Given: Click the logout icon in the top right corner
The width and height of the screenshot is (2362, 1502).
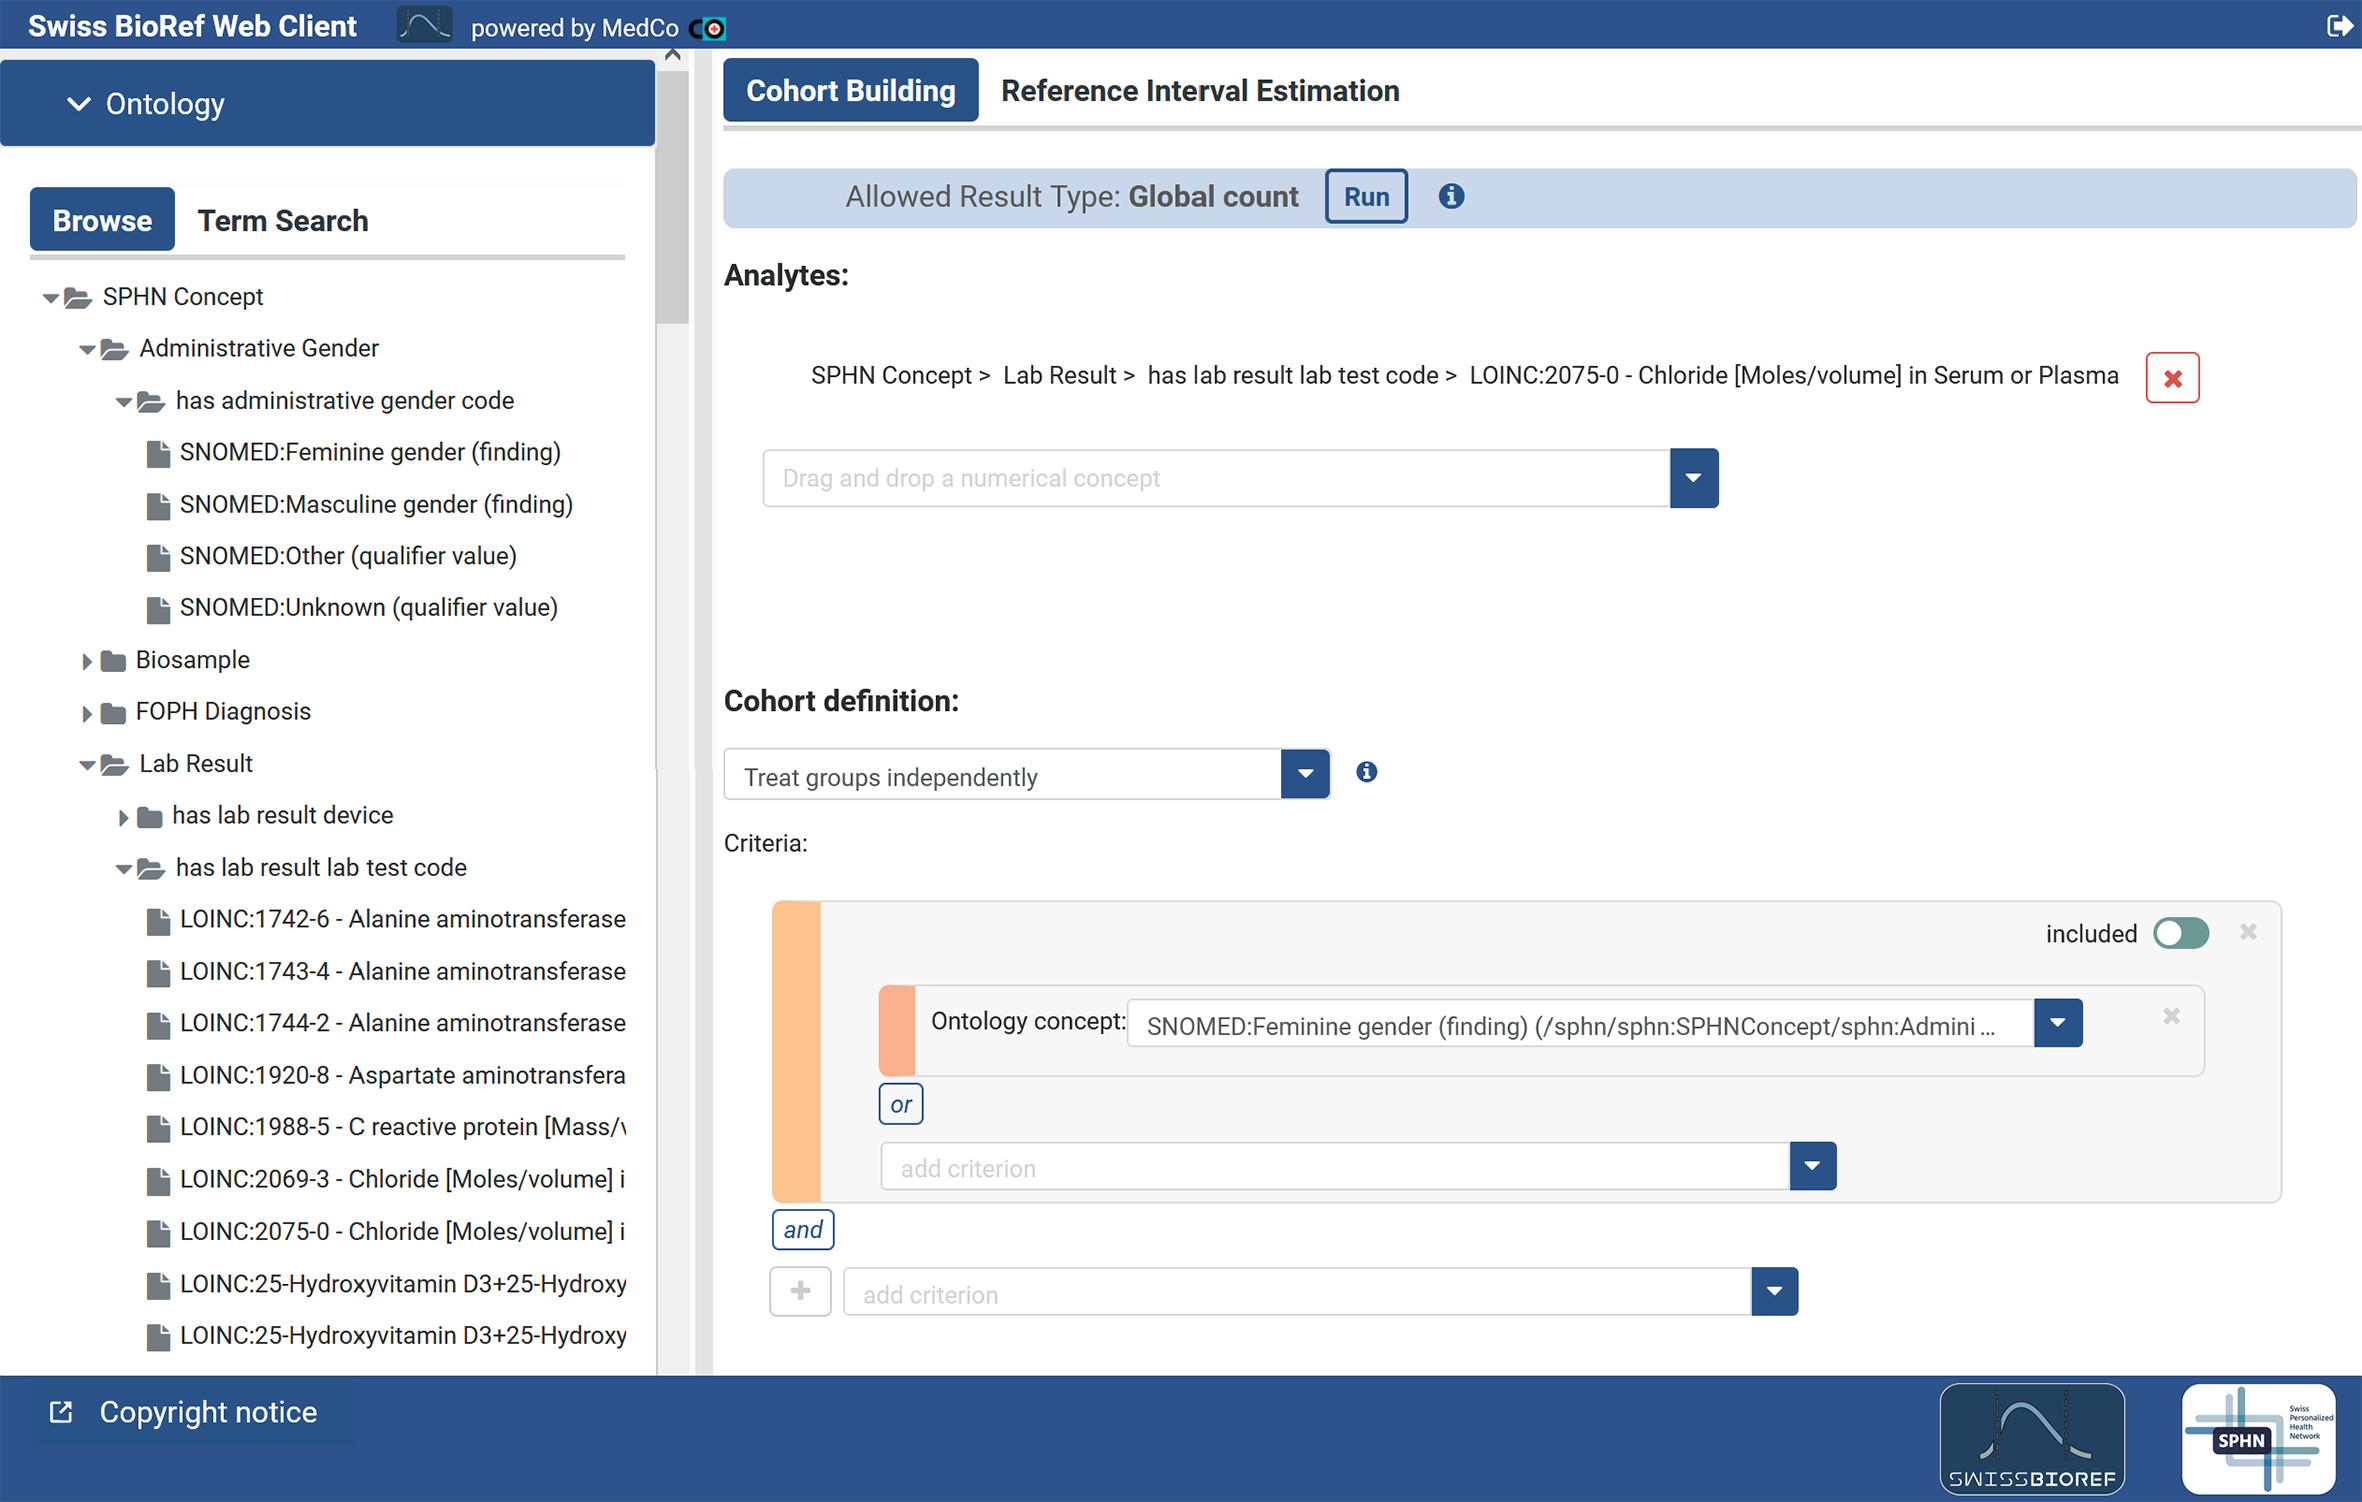Looking at the screenshot, I should (x=2340, y=26).
